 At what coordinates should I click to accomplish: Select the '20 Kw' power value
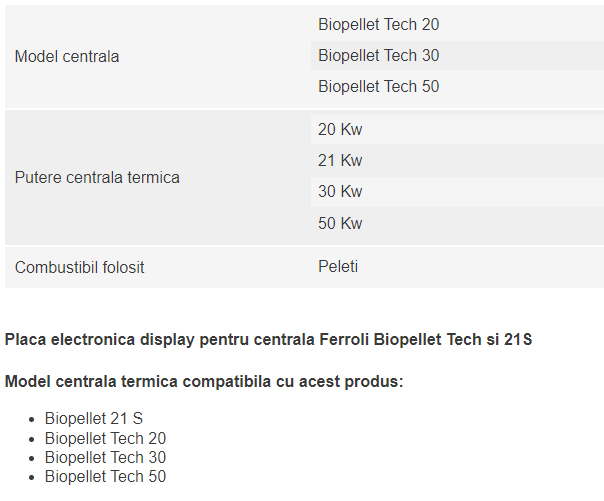coord(340,129)
